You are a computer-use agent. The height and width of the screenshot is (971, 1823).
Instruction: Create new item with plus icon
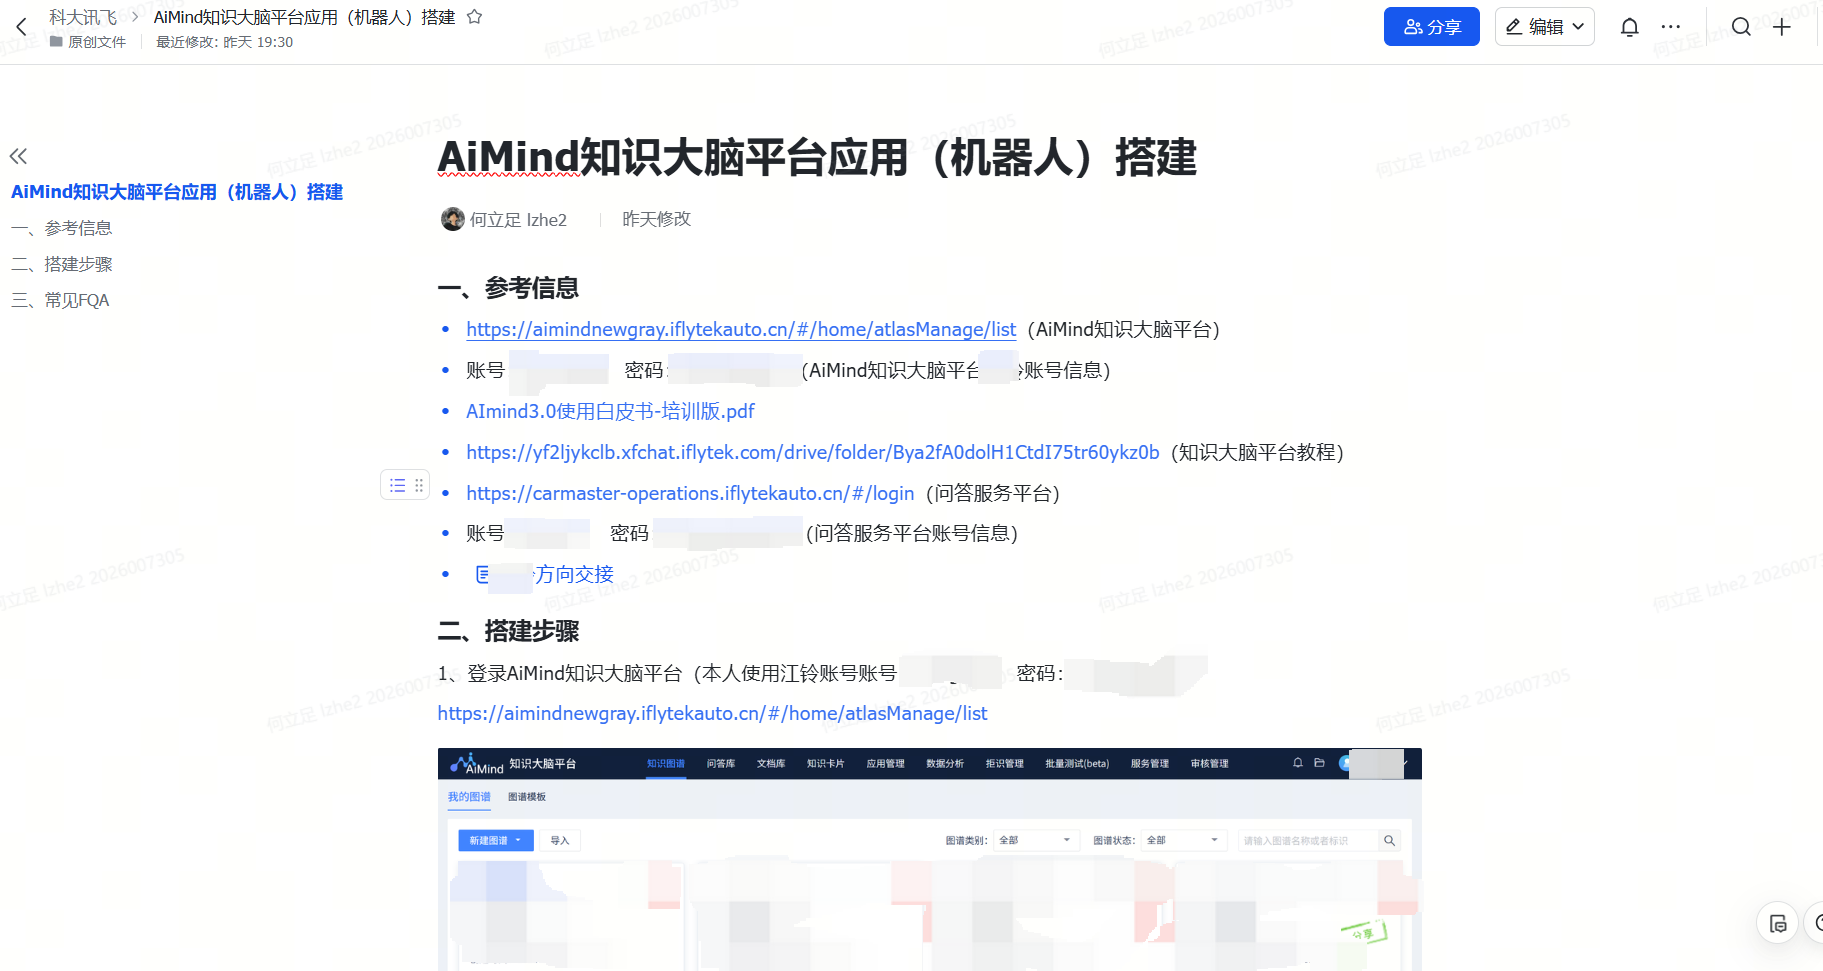point(1781,27)
